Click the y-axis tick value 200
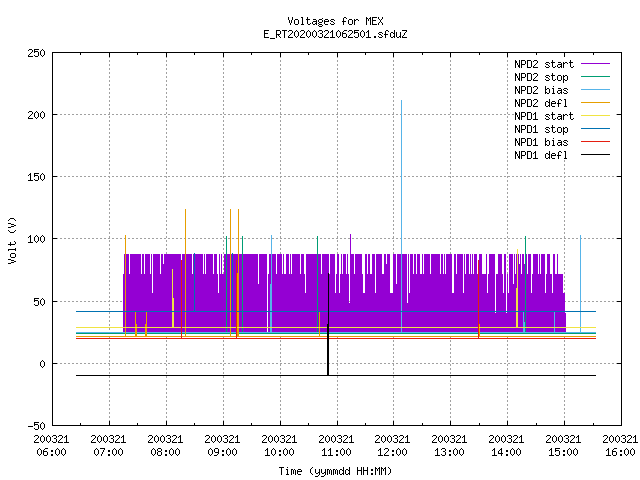Image resolution: width=640 pixels, height=480 pixels. click(x=36, y=116)
